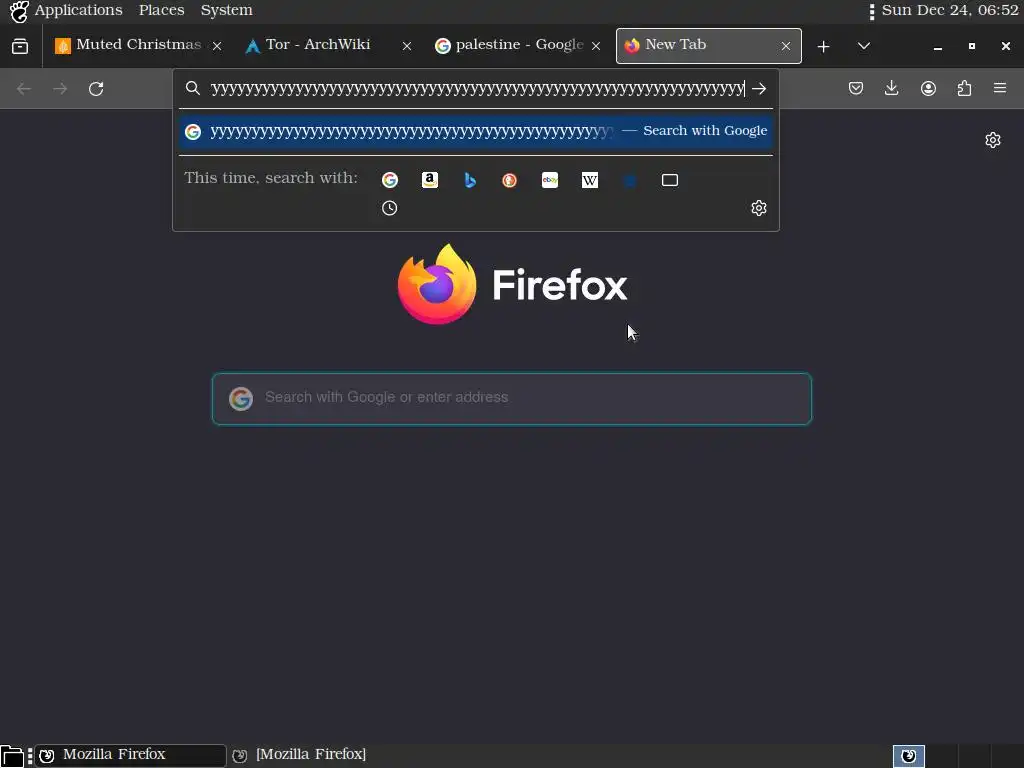Search once with Bing engine icon

point(470,180)
